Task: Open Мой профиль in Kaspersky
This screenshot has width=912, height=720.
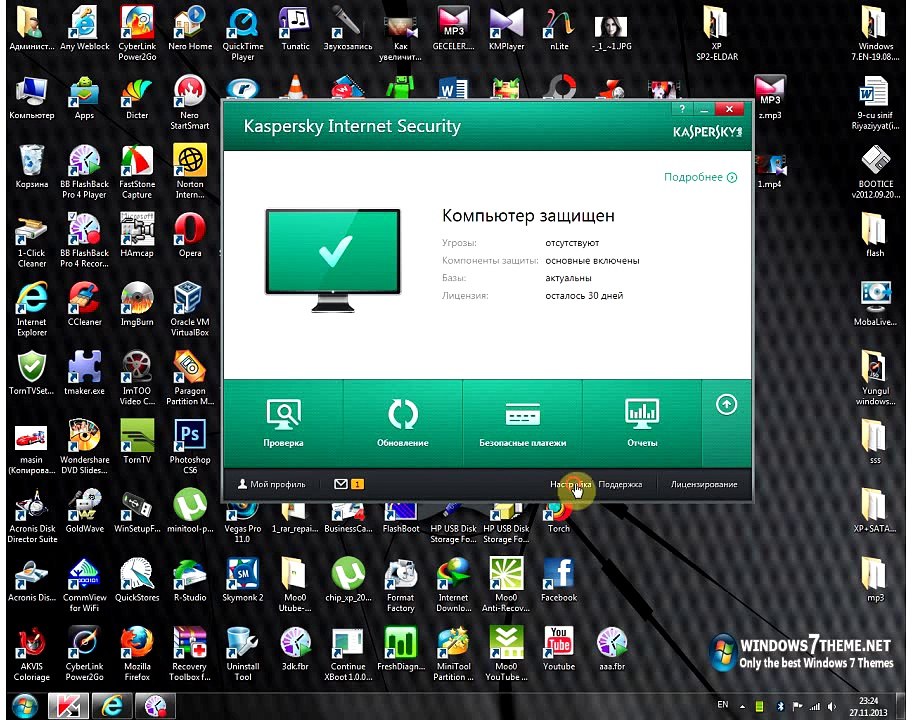Action: [x=272, y=484]
